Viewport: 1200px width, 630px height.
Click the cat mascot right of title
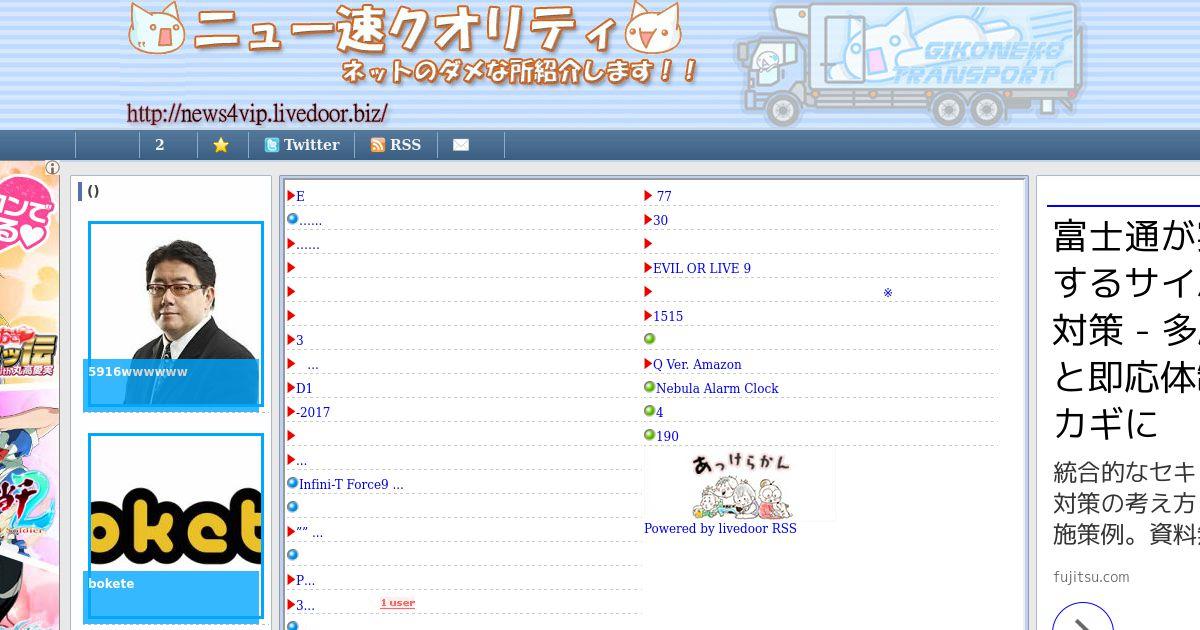(x=653, y=28)
